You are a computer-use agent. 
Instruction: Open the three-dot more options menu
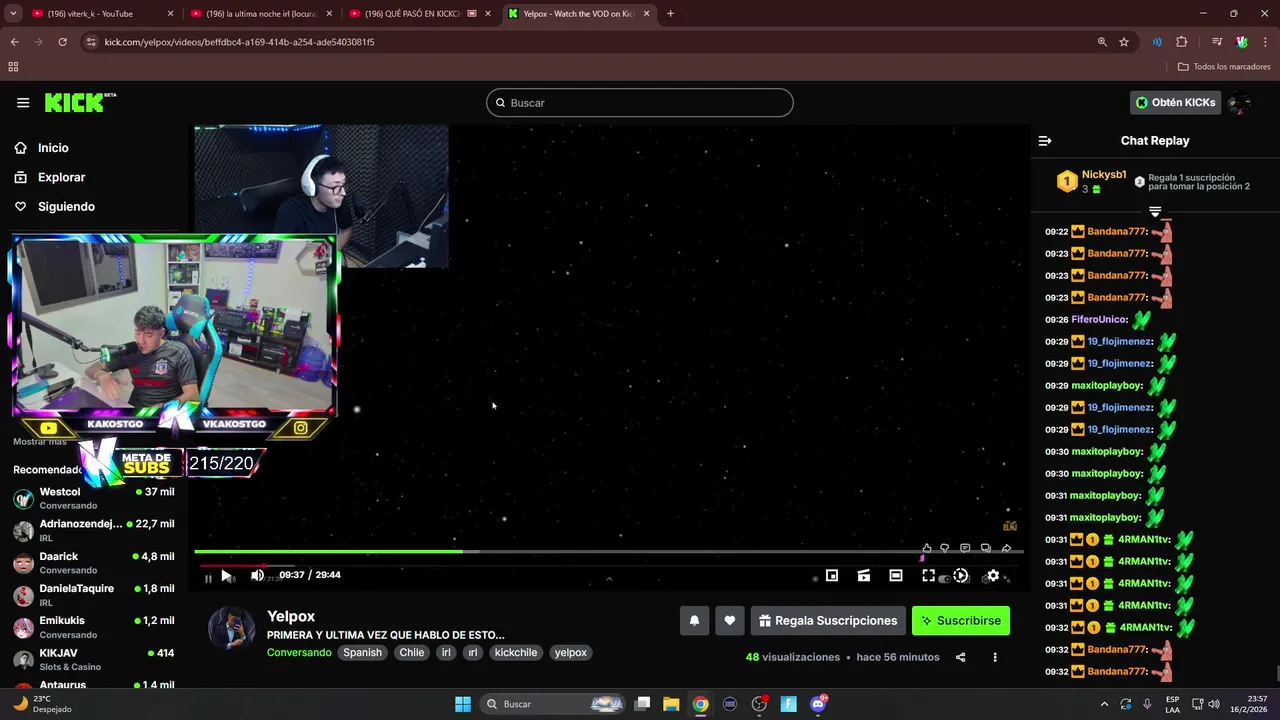995,658
